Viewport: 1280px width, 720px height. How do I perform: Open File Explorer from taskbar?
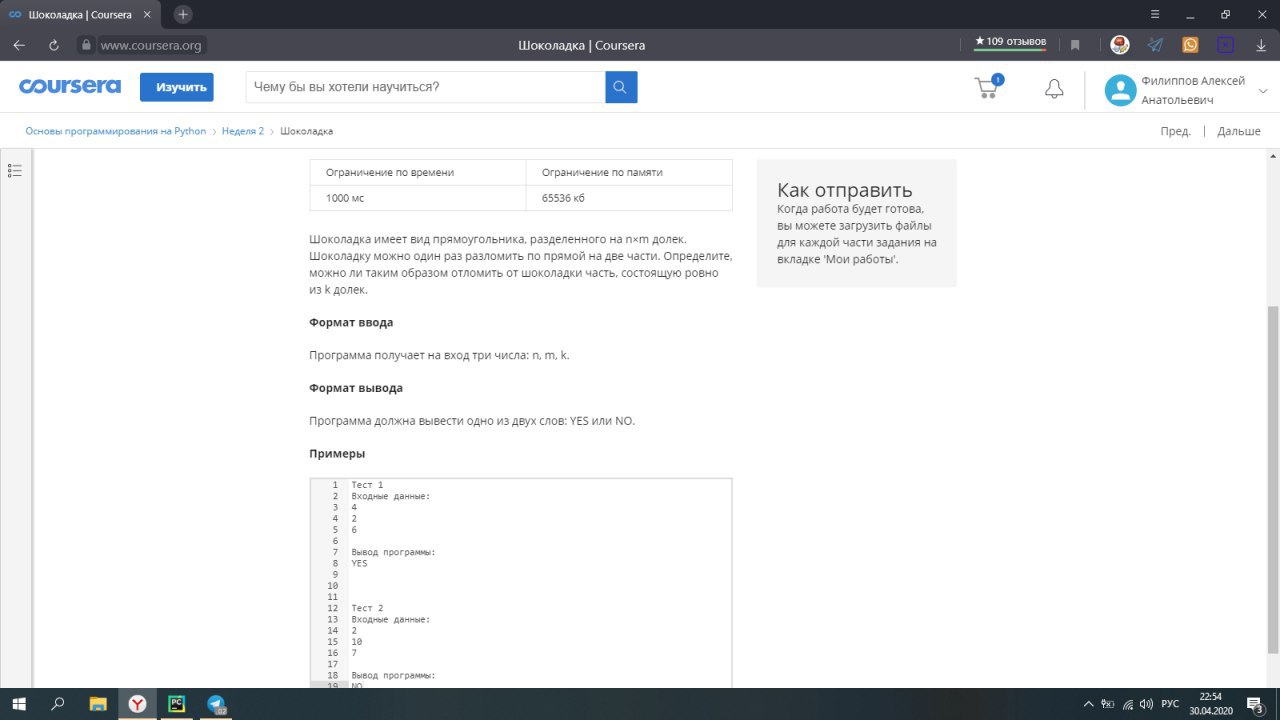click(x=97, y=704)
